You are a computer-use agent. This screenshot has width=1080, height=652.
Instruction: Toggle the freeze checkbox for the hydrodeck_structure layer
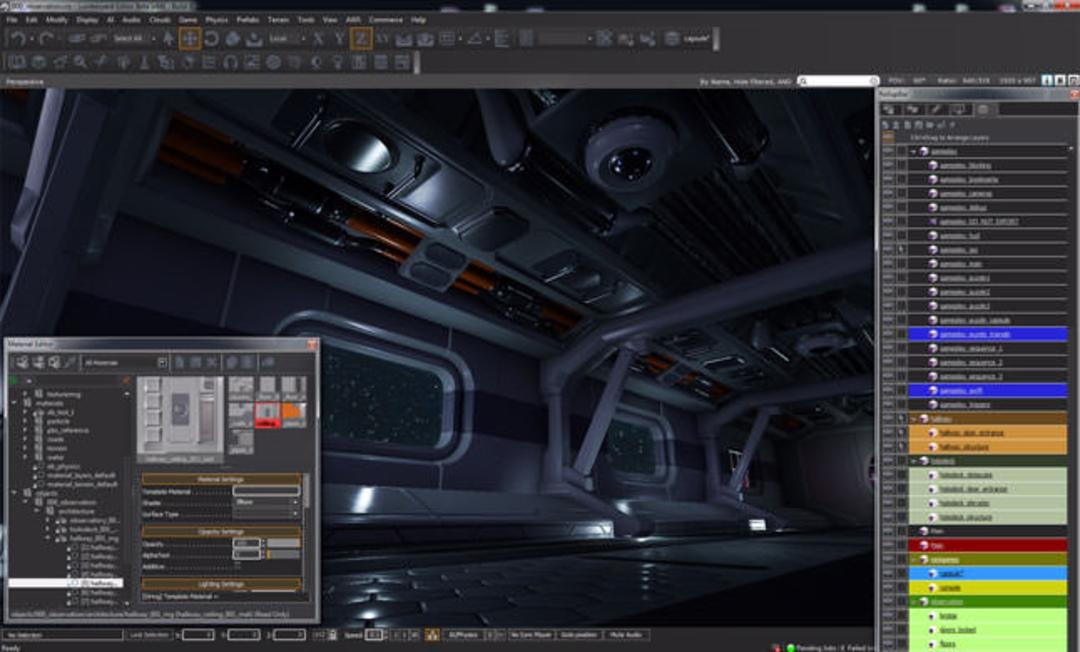[902, 517]
